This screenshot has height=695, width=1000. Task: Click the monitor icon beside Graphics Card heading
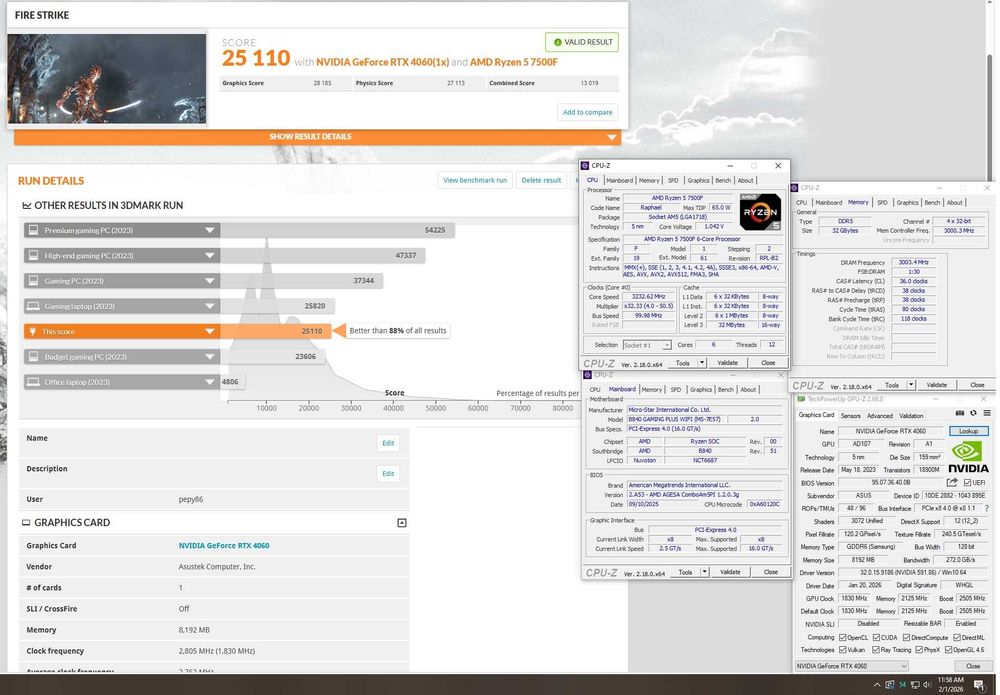click(x=26, y=522)
